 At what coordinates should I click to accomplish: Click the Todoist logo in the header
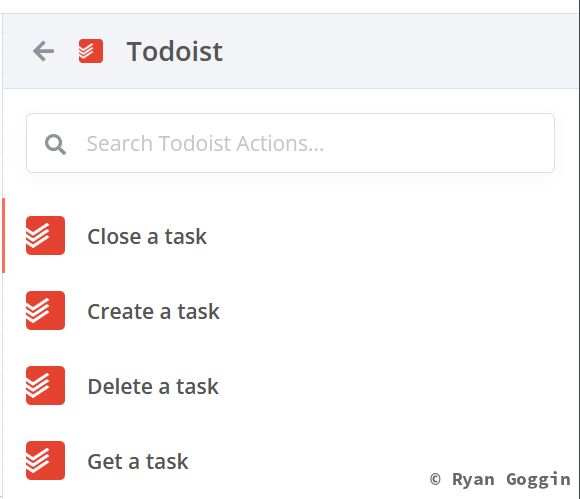coord(91,51)
